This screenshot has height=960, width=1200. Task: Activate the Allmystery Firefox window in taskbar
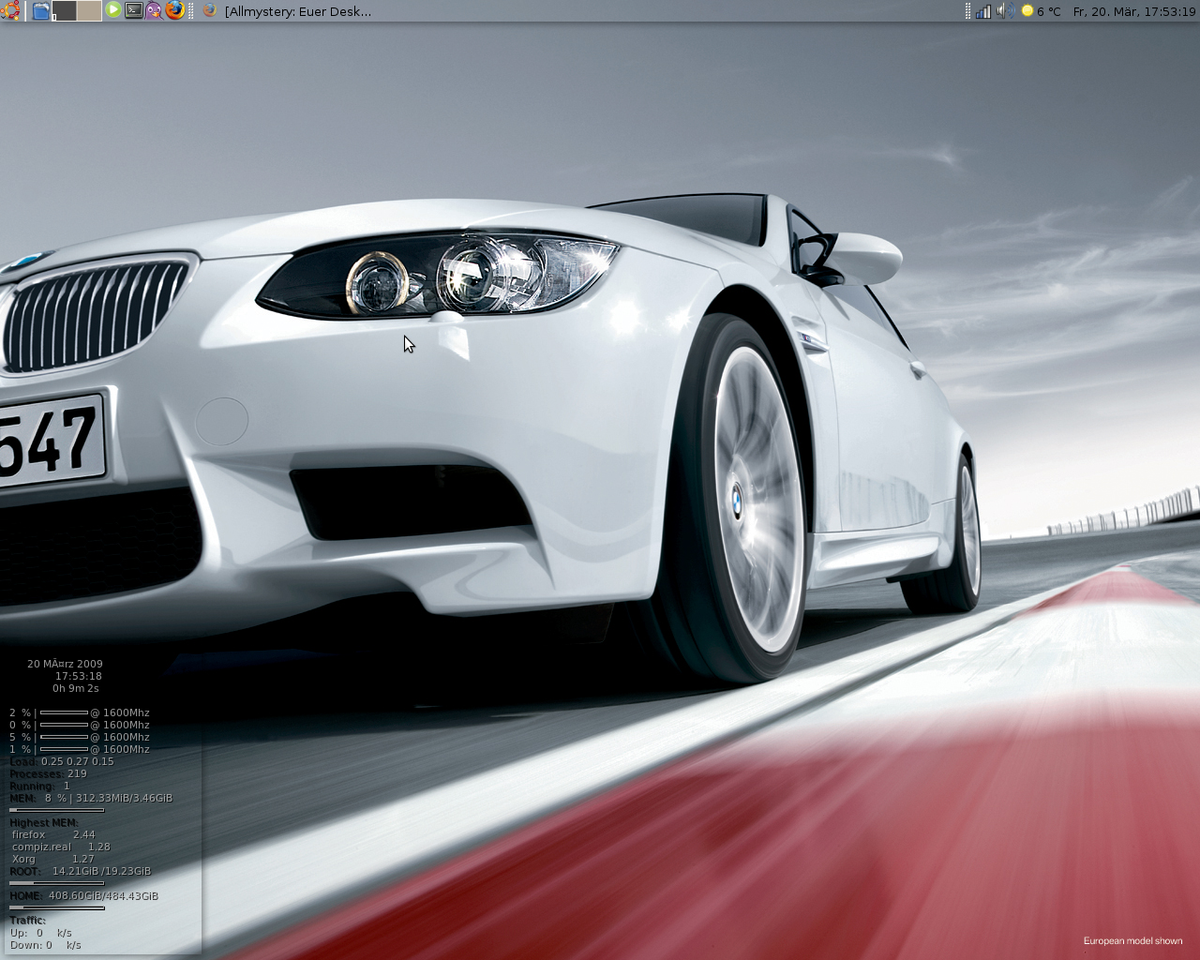[287, 11]
